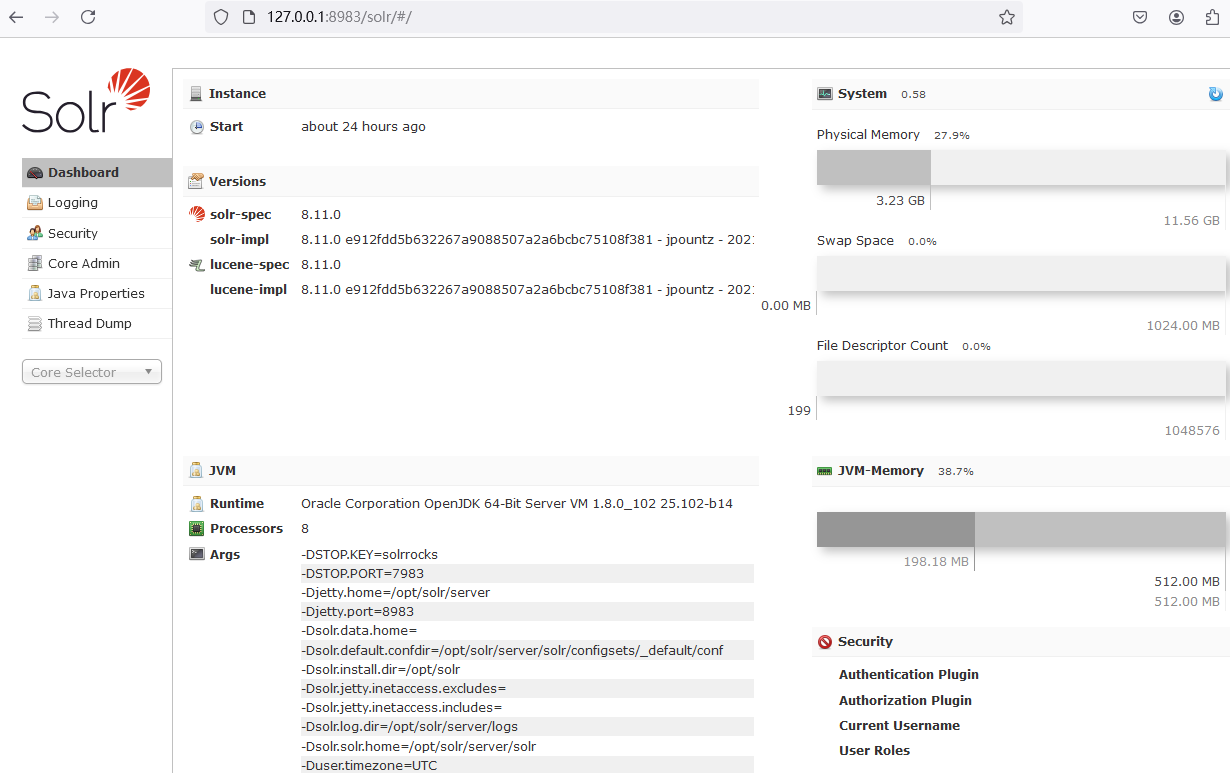The width and height of the screenshot is (1230, 773).
Task: Click the Physical Memory usage bar
Action: point(1021,167)
